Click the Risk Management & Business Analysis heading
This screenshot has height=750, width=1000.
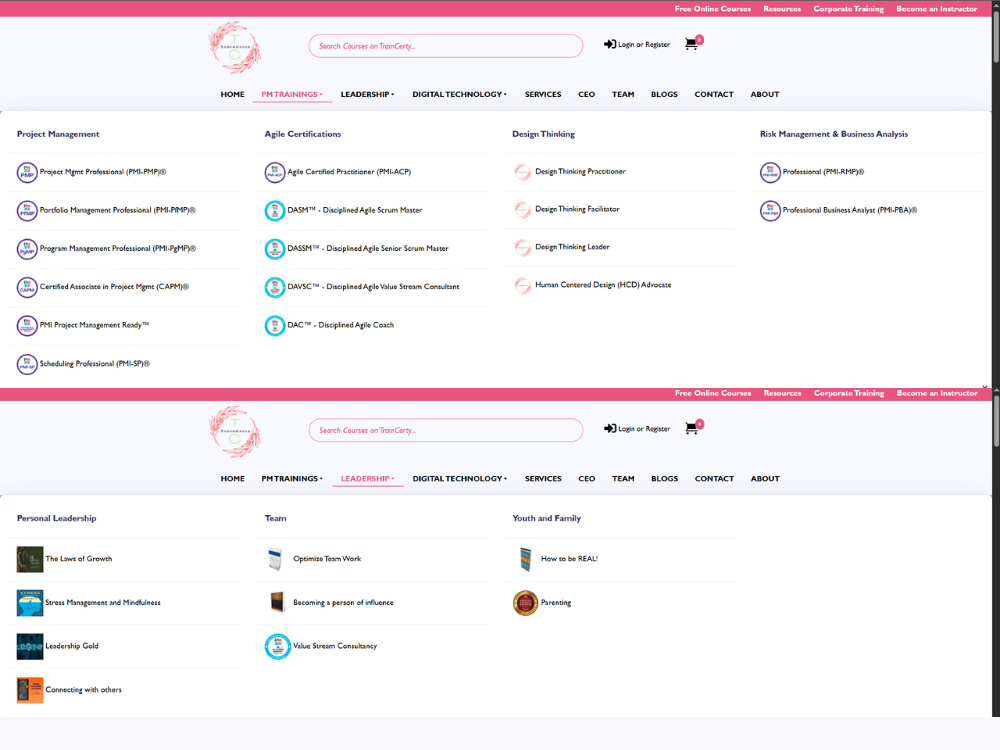[834, 134]
